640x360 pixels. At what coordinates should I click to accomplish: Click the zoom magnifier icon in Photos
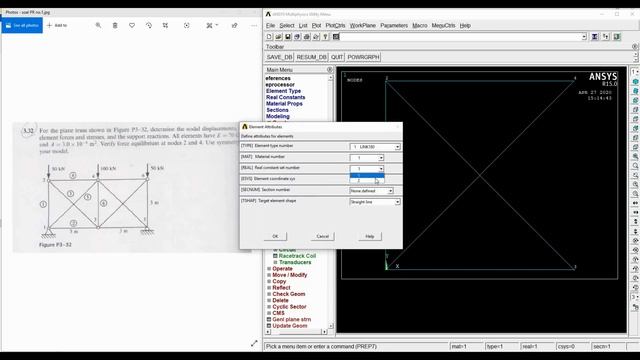(98, 25)
